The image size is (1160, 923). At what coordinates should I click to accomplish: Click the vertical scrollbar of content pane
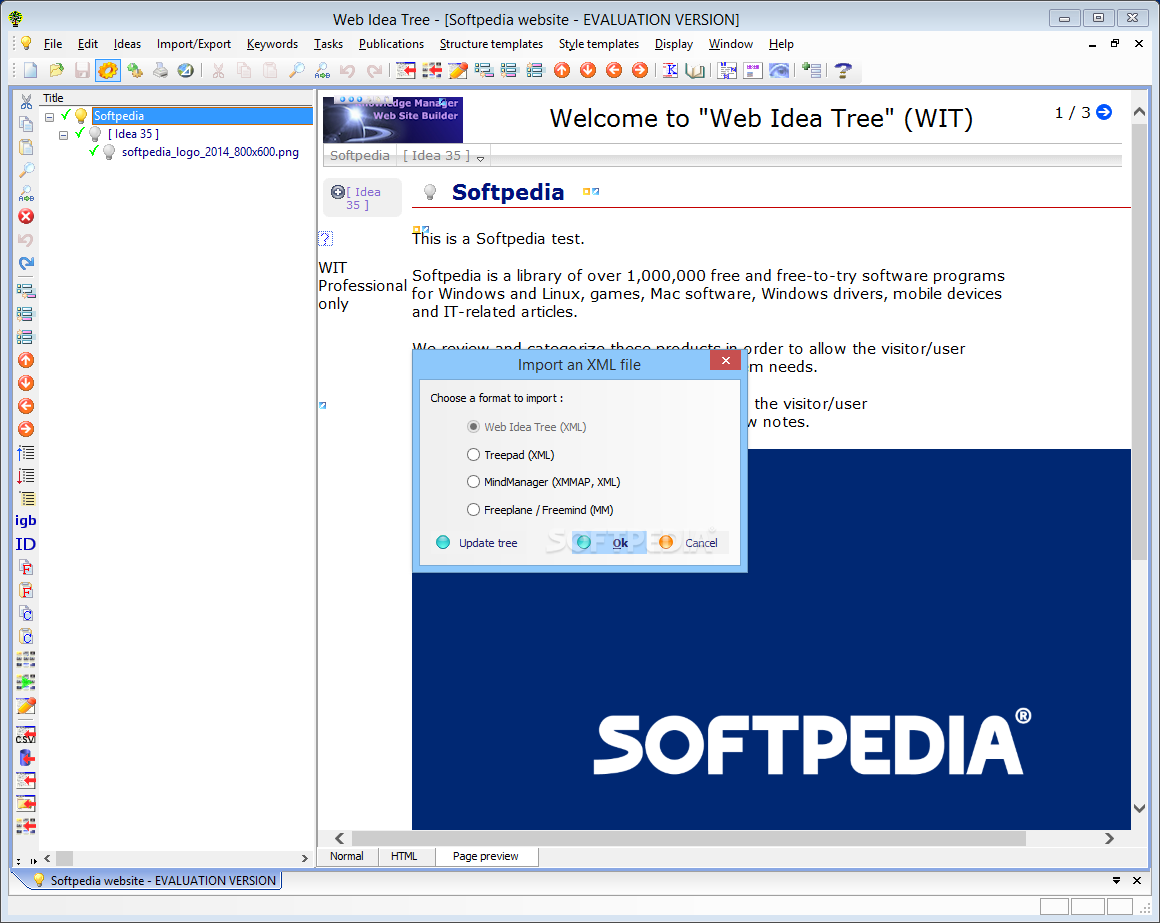click(x=1139, y=340)
